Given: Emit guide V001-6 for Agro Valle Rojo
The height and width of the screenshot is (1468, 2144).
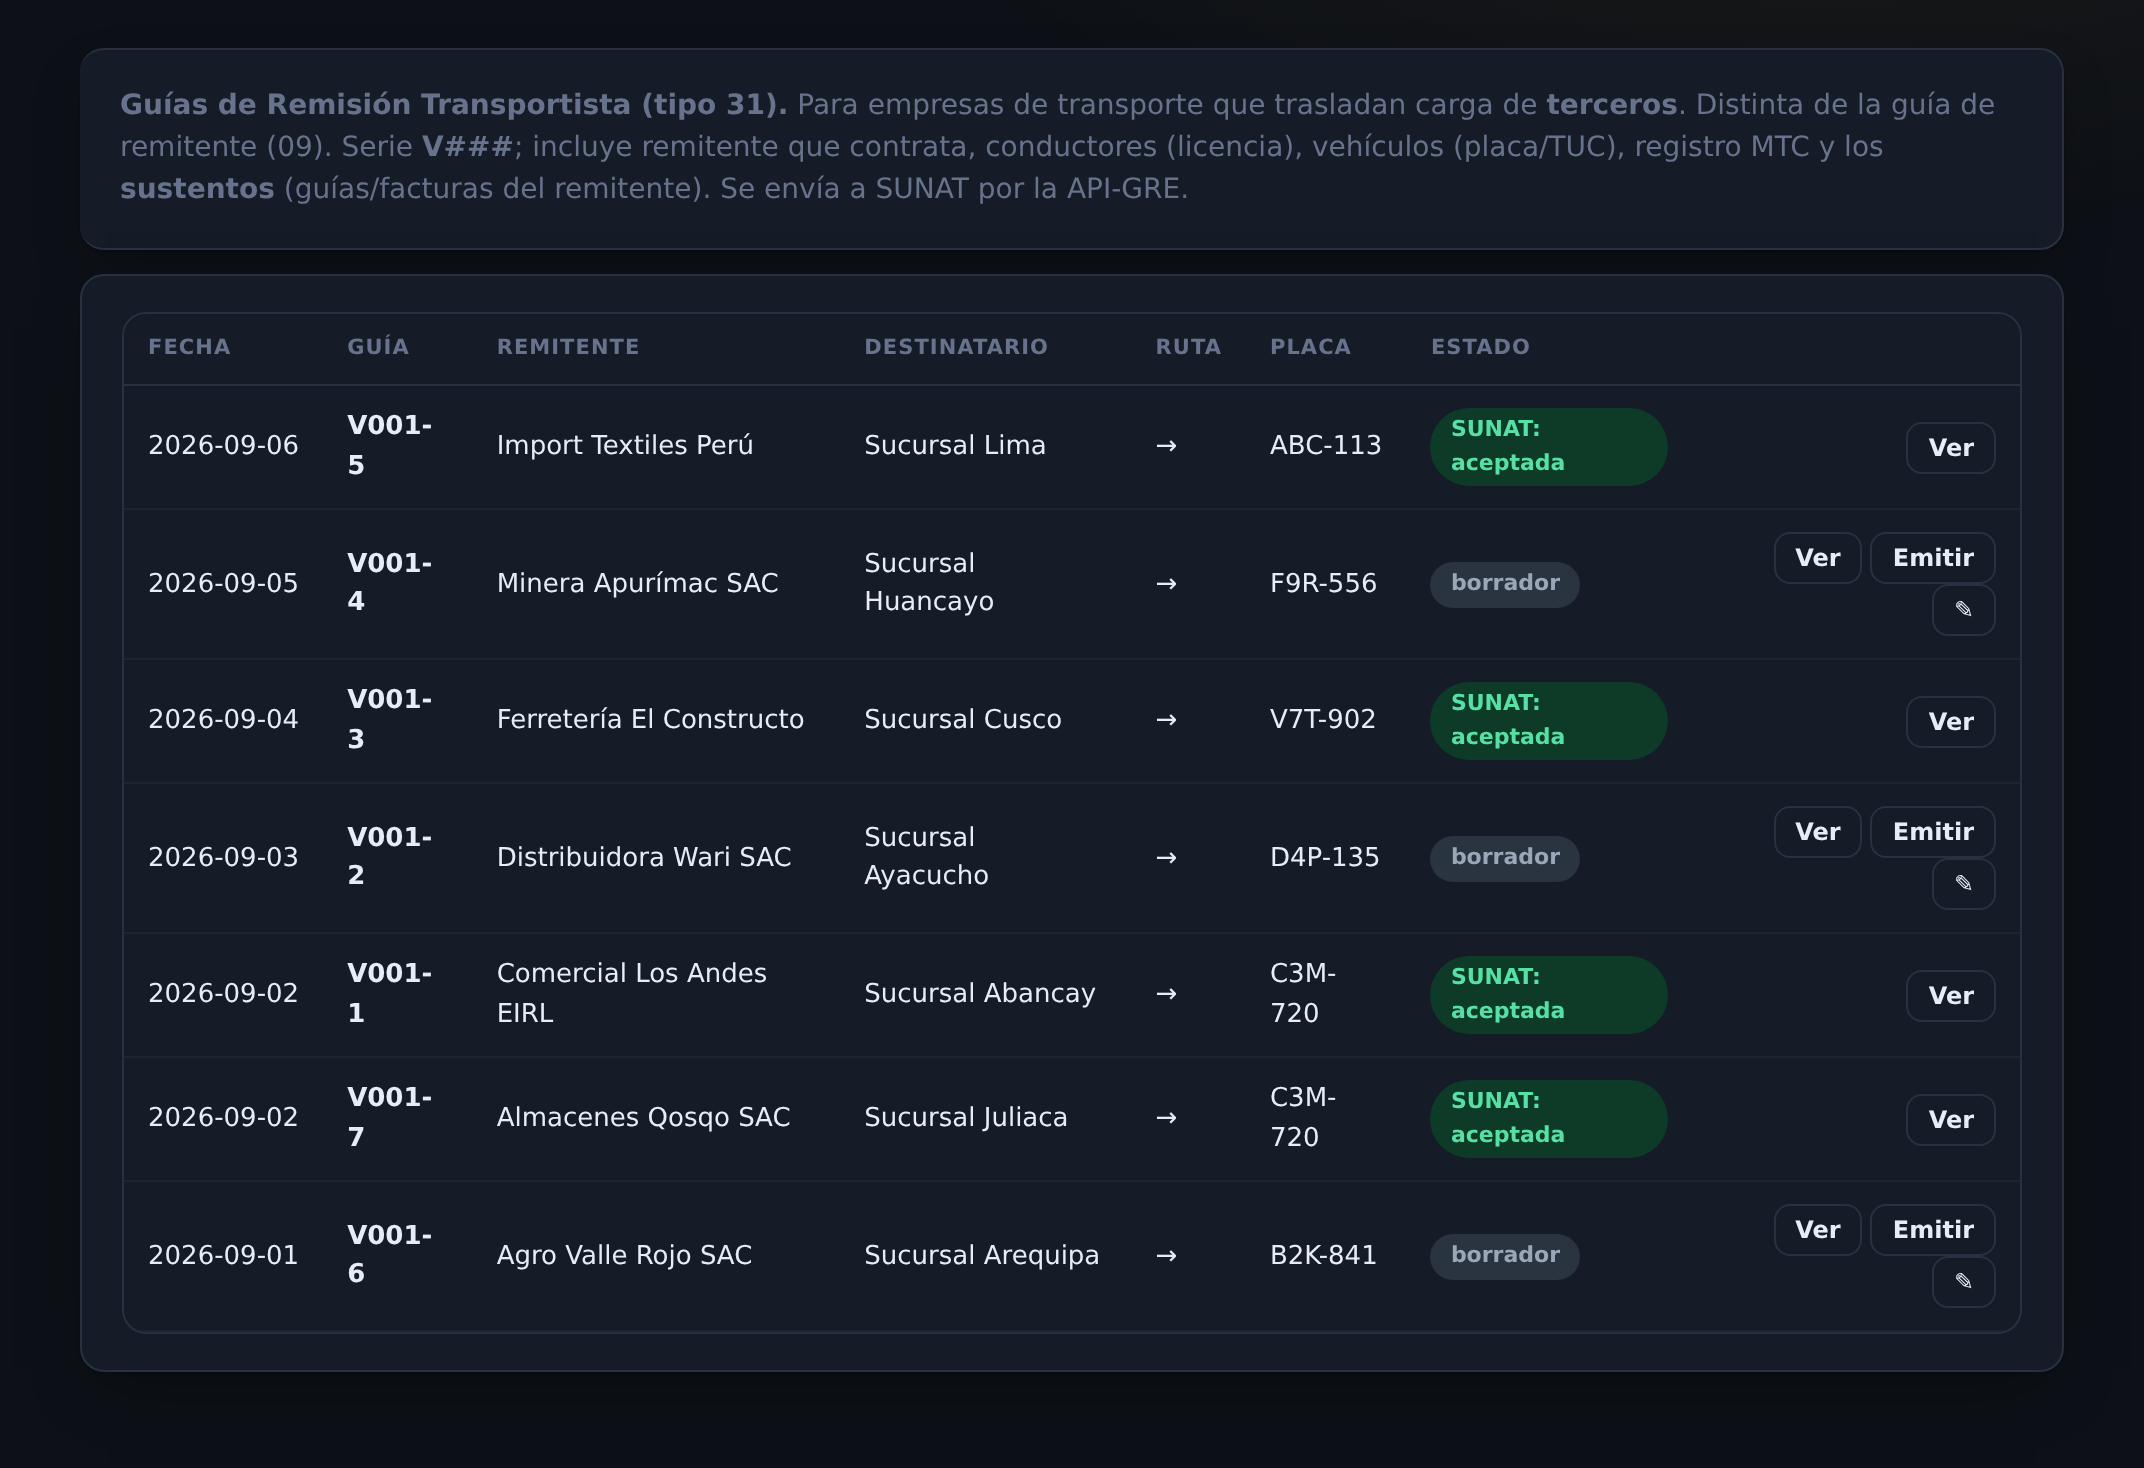Looking at the screenshot, I should (1932, 1230).
